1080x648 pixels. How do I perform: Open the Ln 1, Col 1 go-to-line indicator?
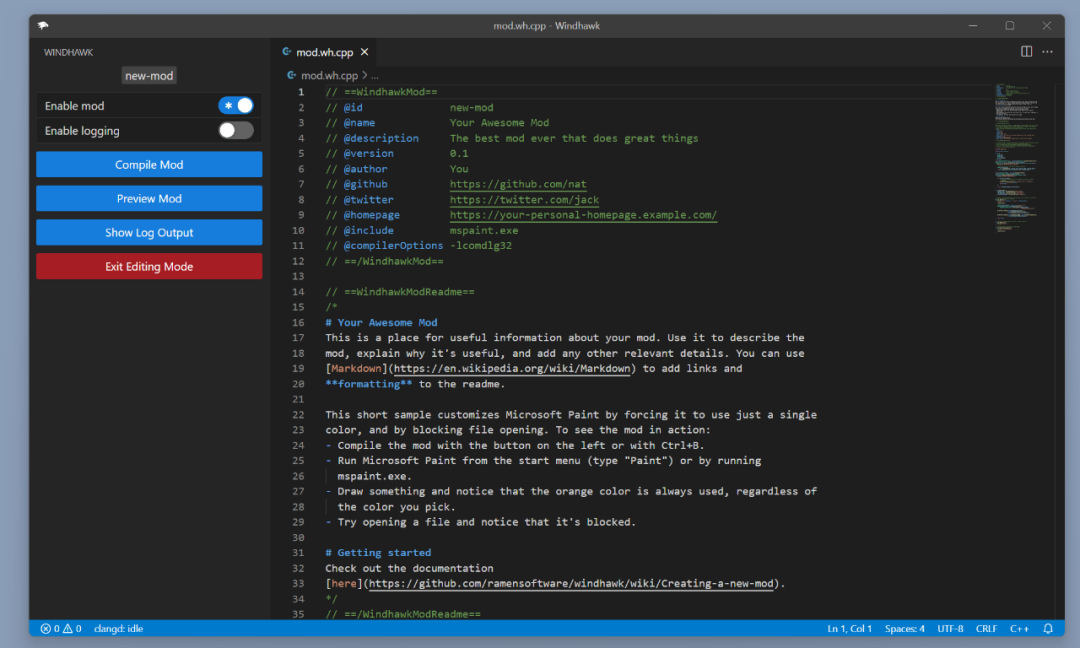[849, 629]
